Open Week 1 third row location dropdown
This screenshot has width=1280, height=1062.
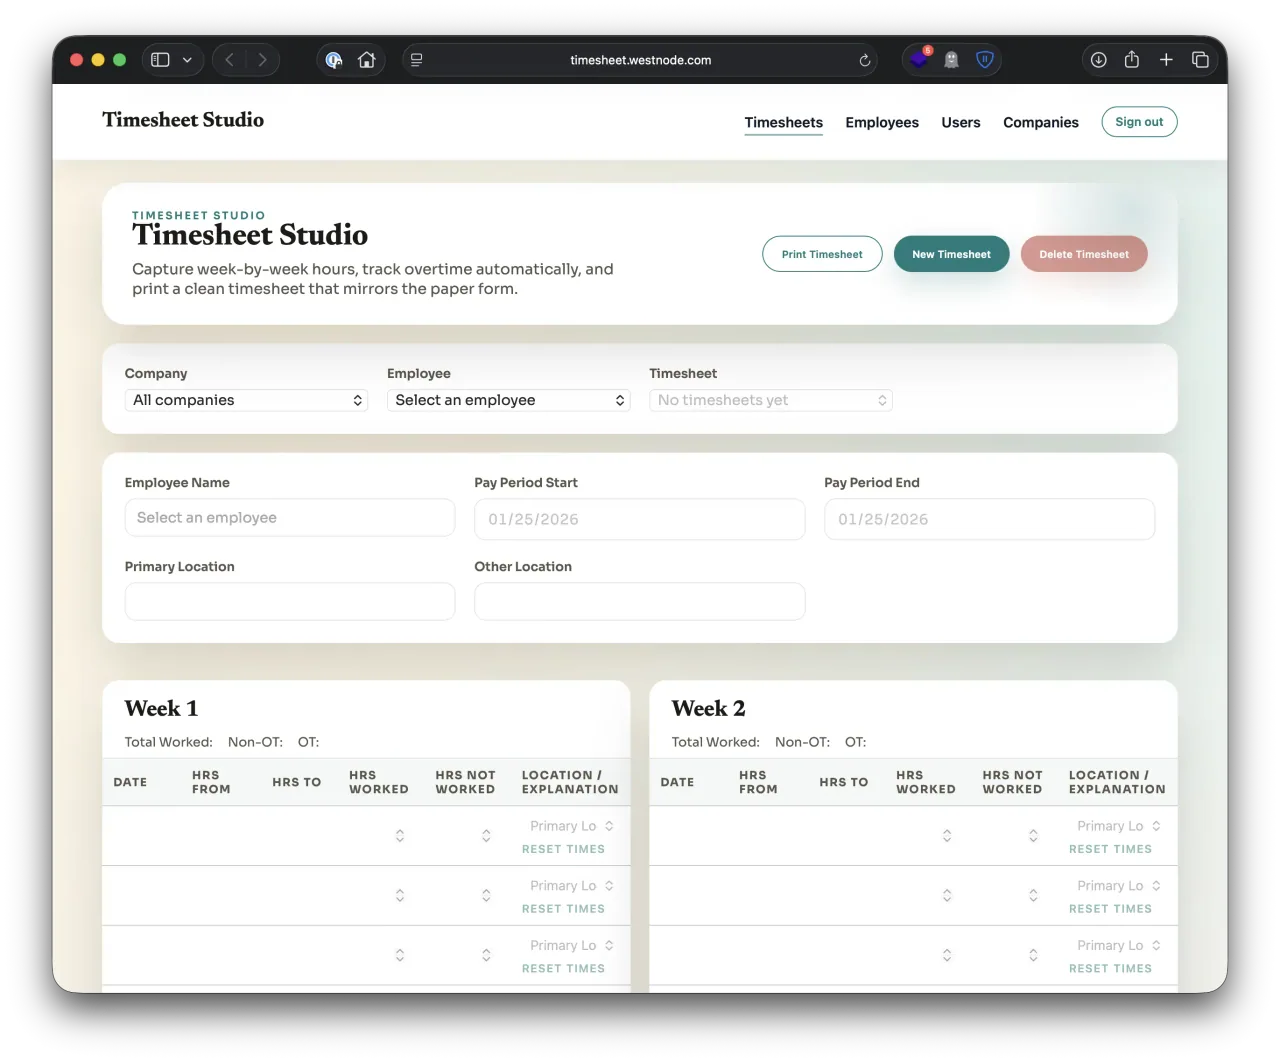[570, 945]
